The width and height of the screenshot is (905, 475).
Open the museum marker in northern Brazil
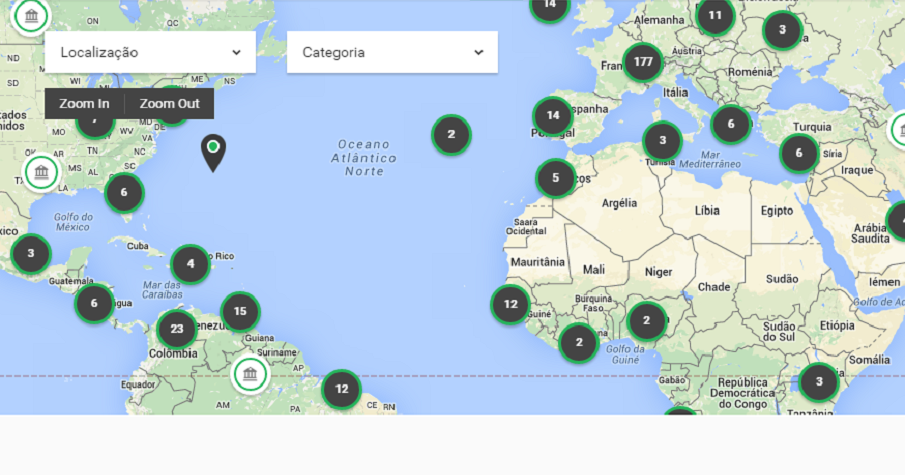pos(250,374)
